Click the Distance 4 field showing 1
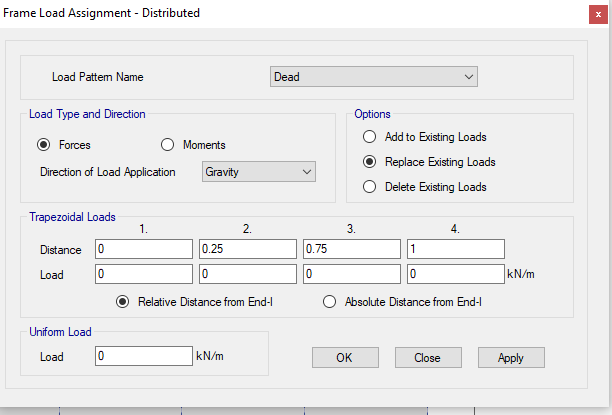The height and width of the screenshot is (415, 612). 455,248
